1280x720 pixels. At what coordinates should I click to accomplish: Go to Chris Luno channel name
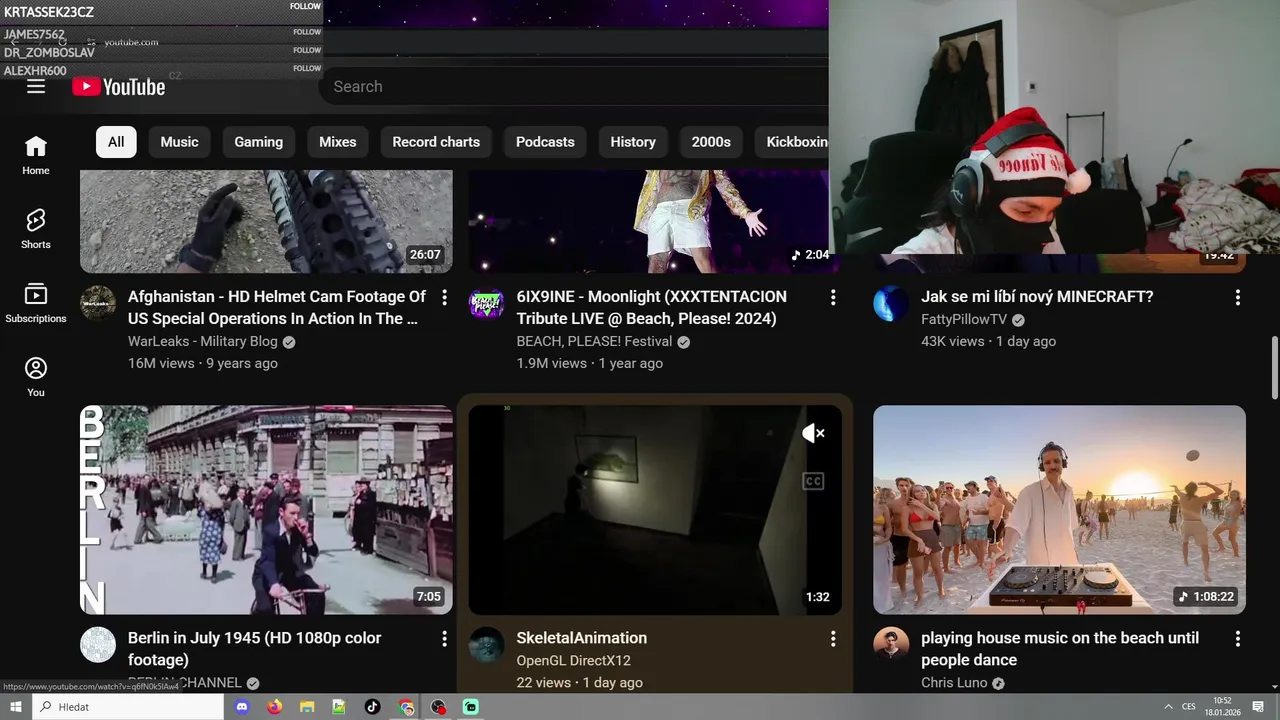pos(954,683)
